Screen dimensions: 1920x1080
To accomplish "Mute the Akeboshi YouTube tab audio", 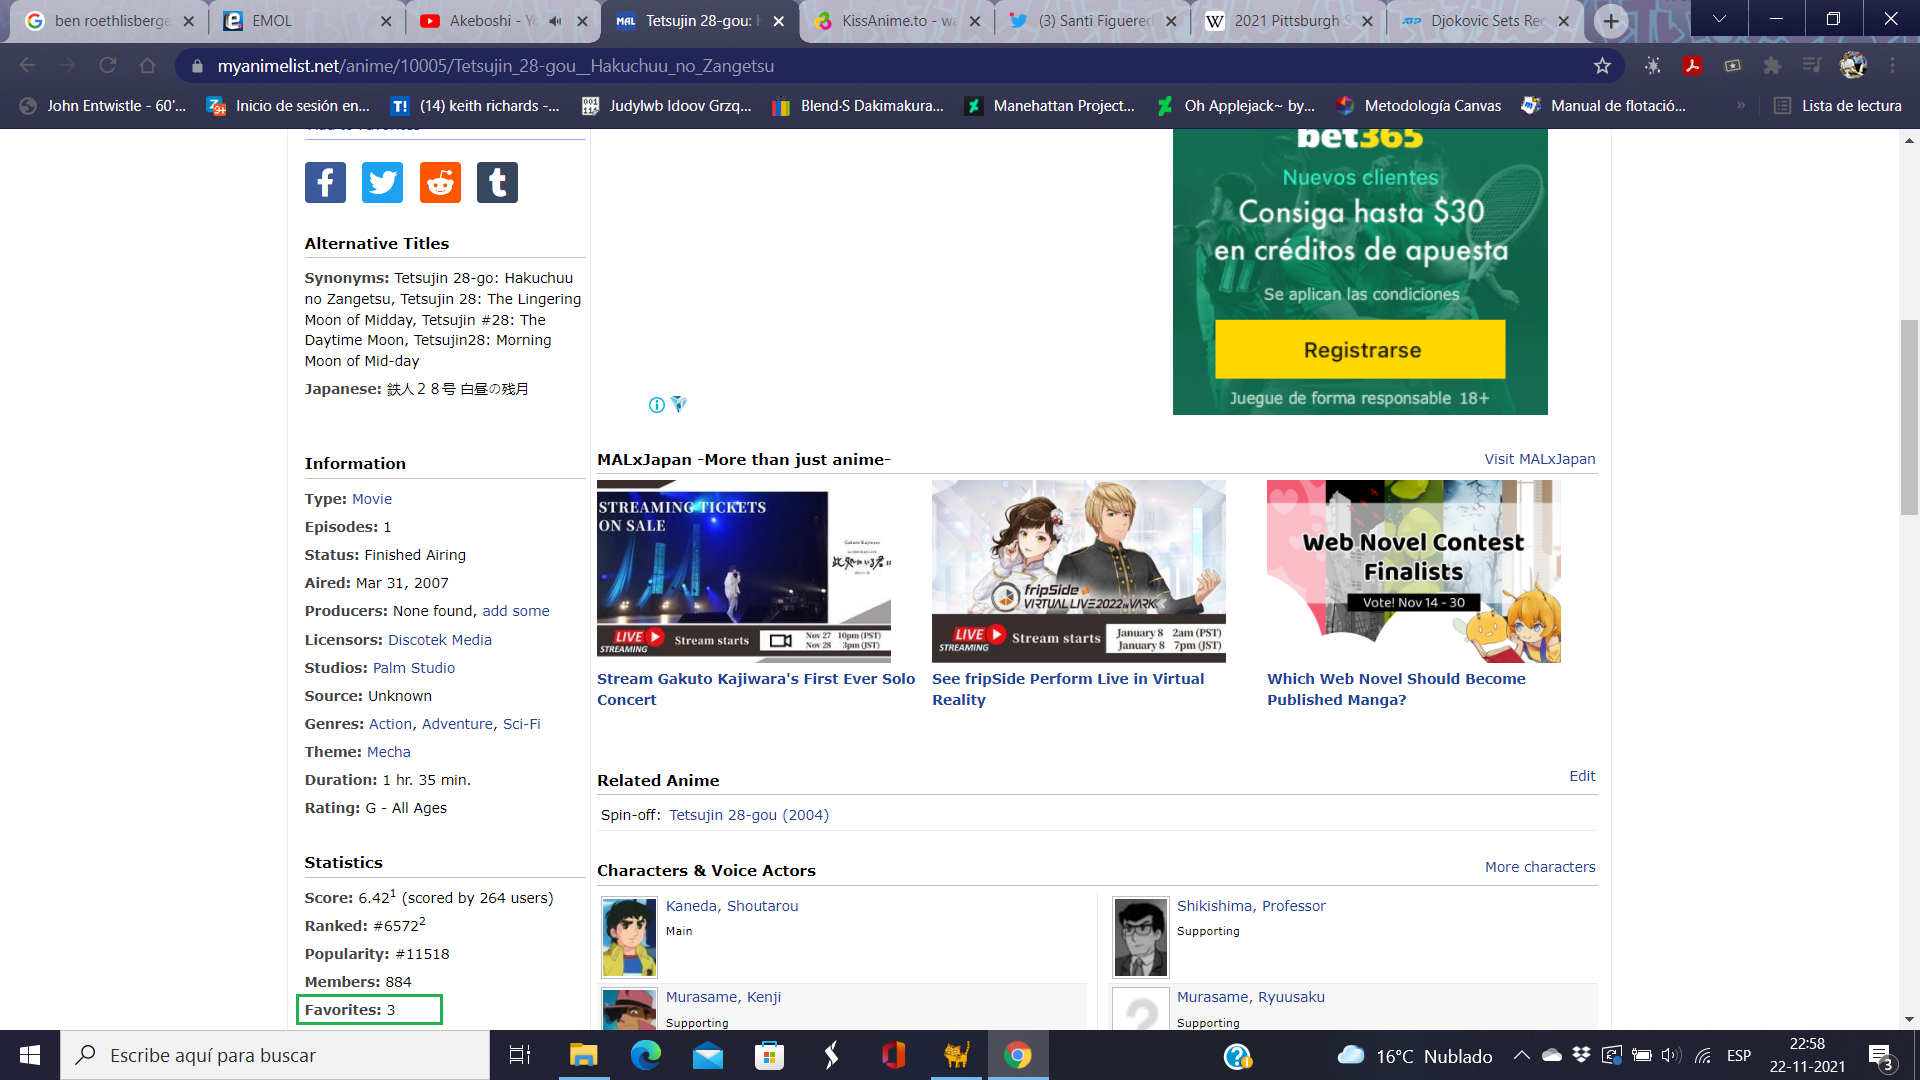I will click(x=555, y=21).
